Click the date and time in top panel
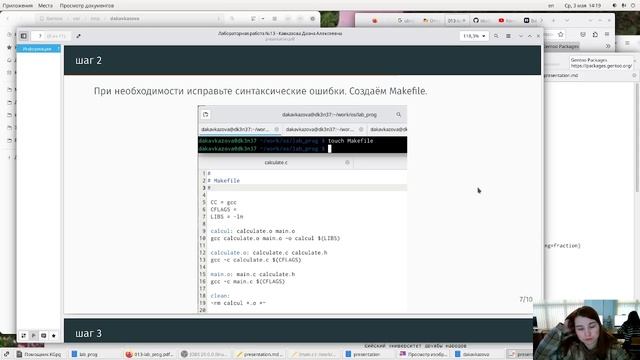This screenshot has height=360, width=640. coord(582,6)
